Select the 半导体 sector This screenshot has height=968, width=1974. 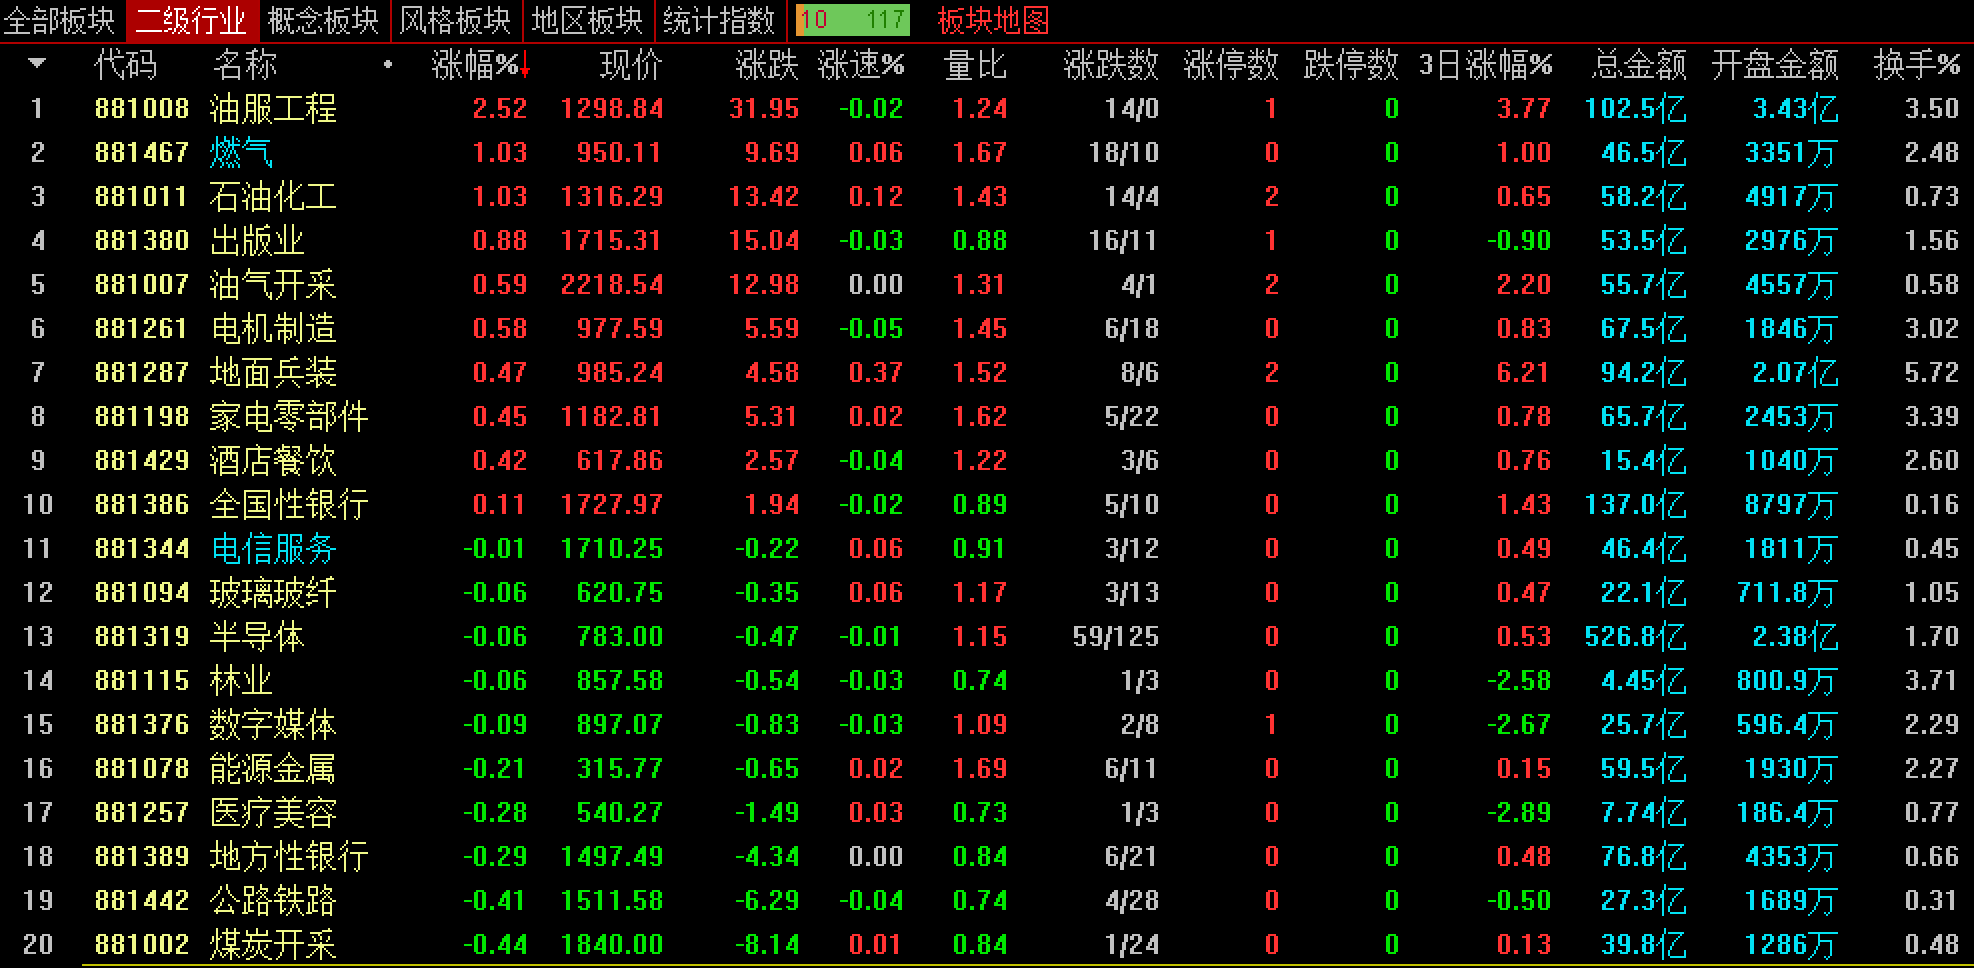[257, 636]
